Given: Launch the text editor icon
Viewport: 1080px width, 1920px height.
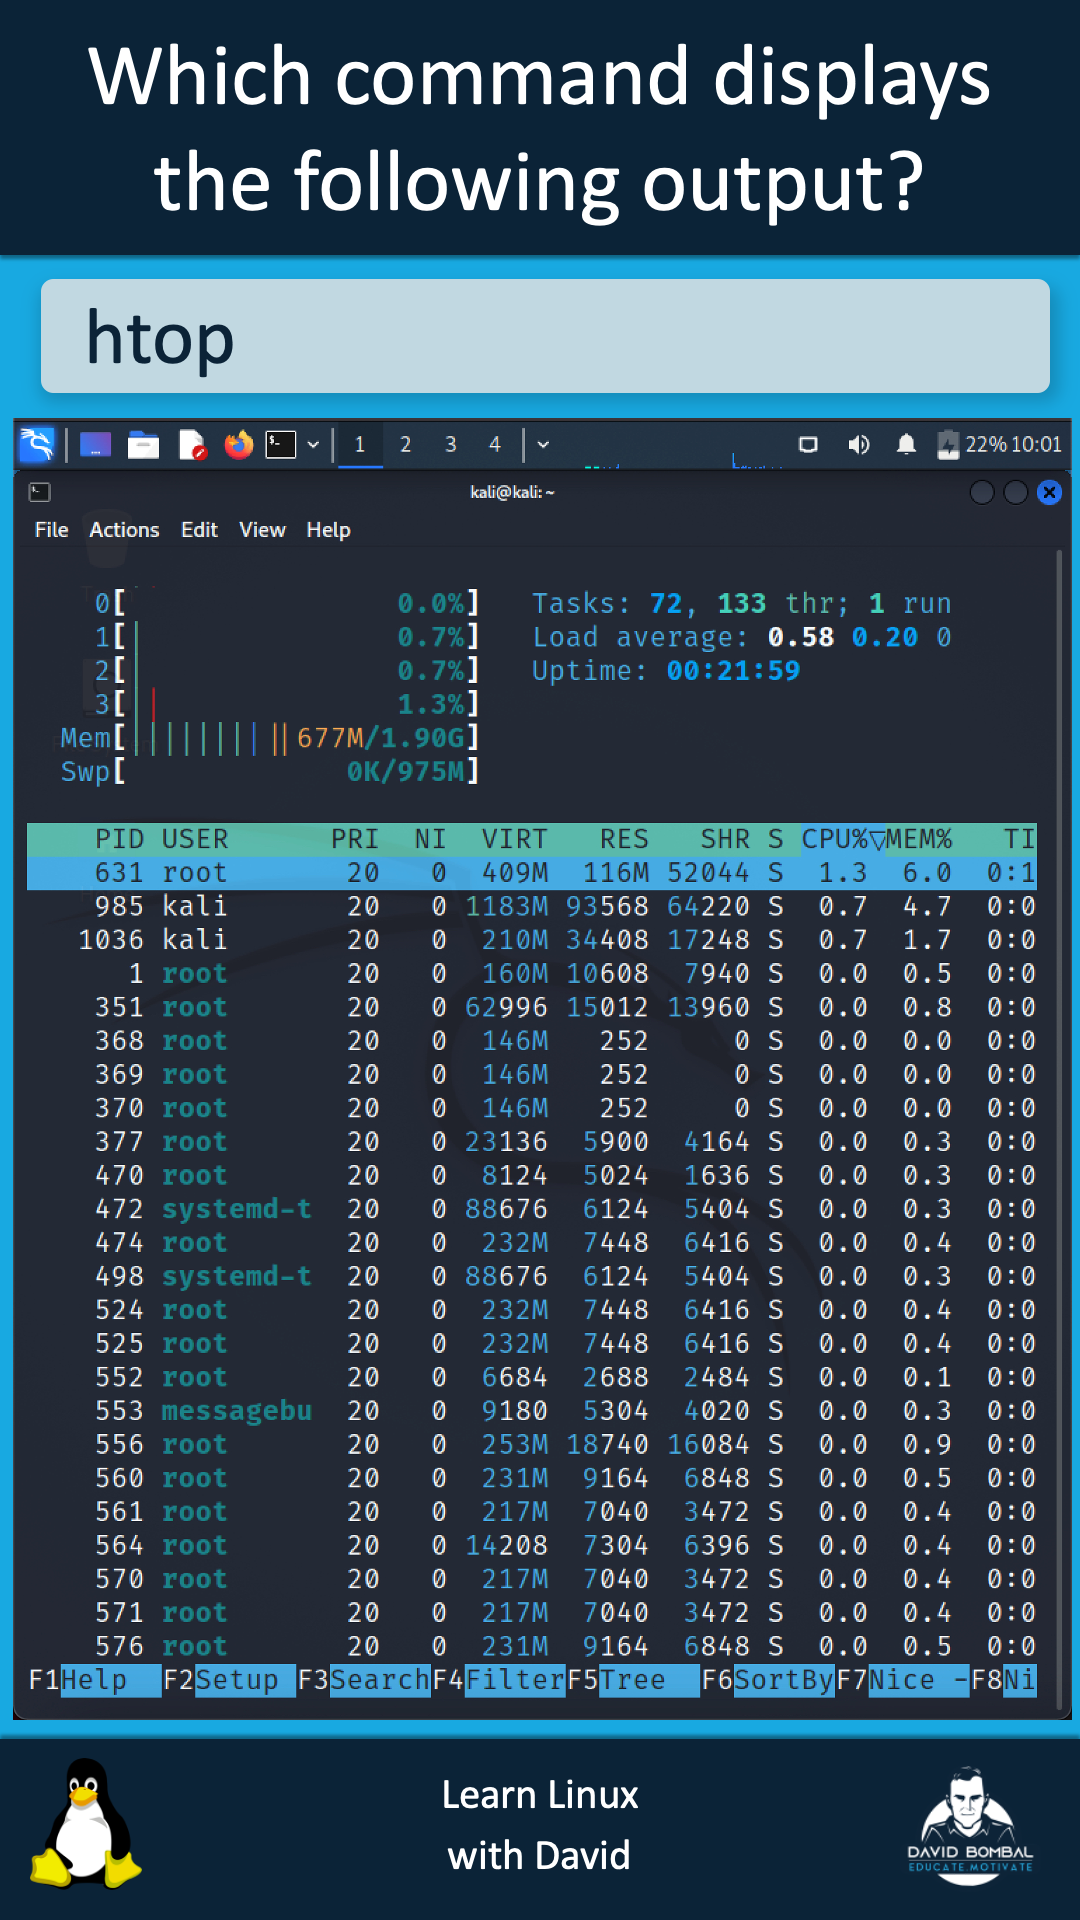Looking at the screenshot, I should 191,444.
